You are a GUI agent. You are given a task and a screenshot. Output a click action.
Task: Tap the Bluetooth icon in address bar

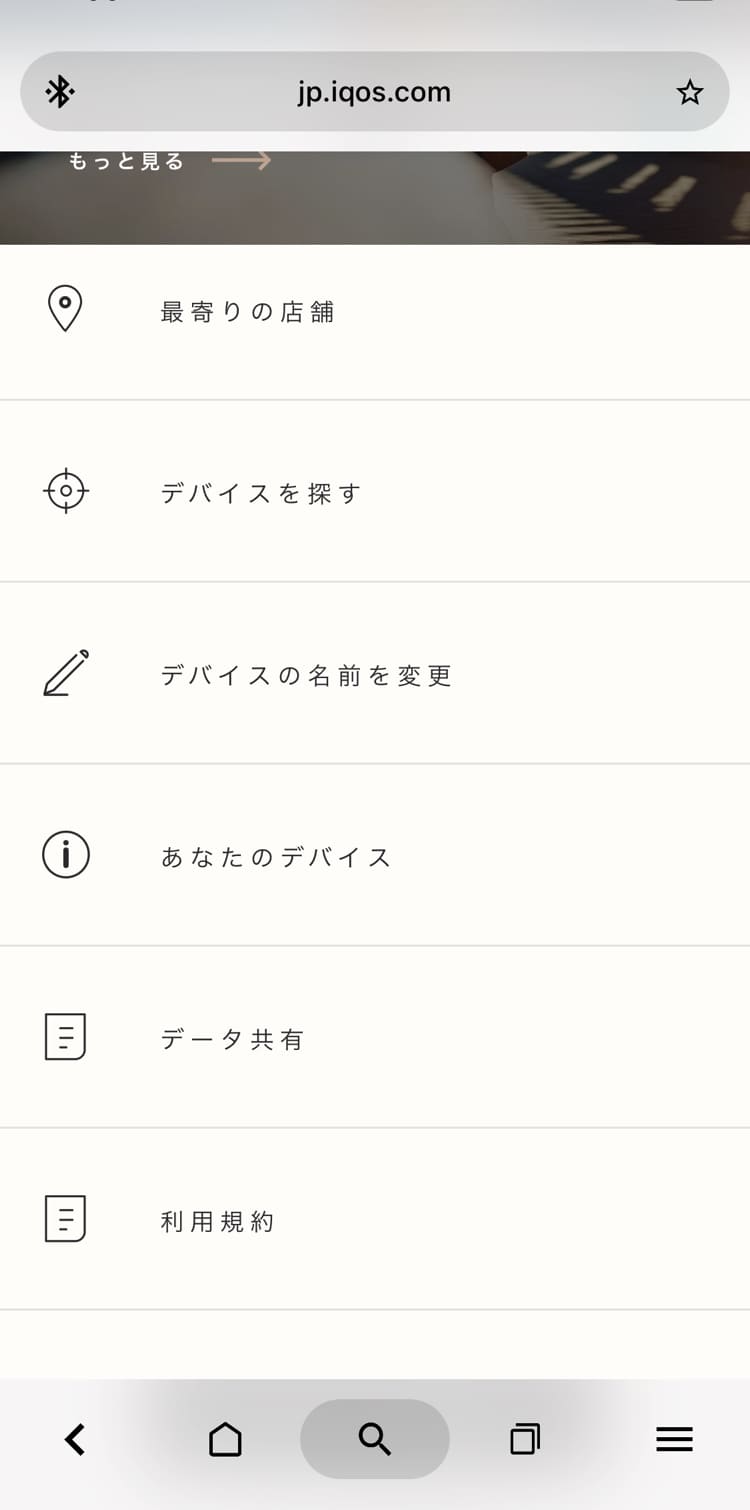[60, 93]
